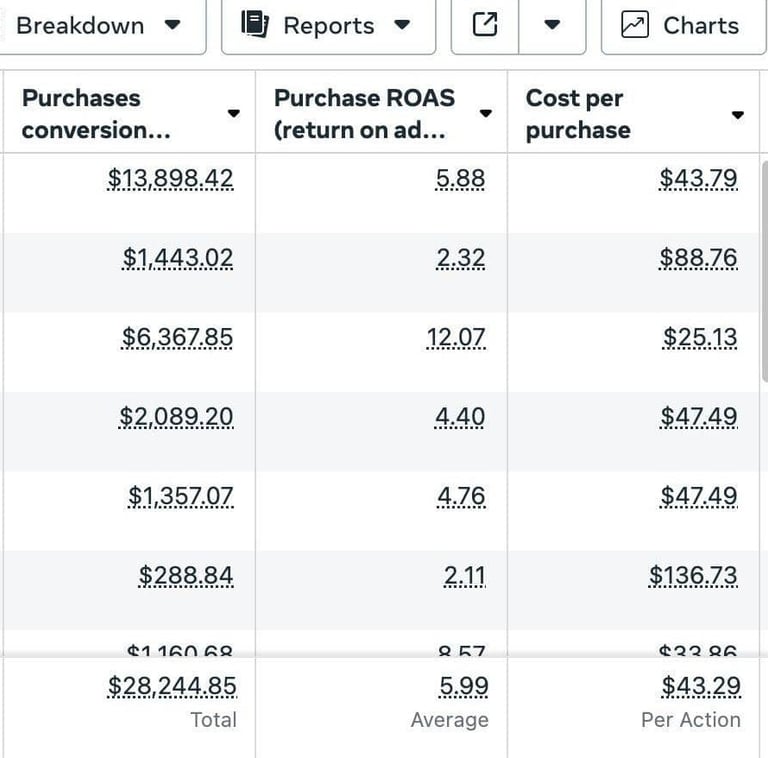This screenshot has width=768, height=758.
Task: Open Purchase ROAS column options arrow
Action: tap(486, 114)
